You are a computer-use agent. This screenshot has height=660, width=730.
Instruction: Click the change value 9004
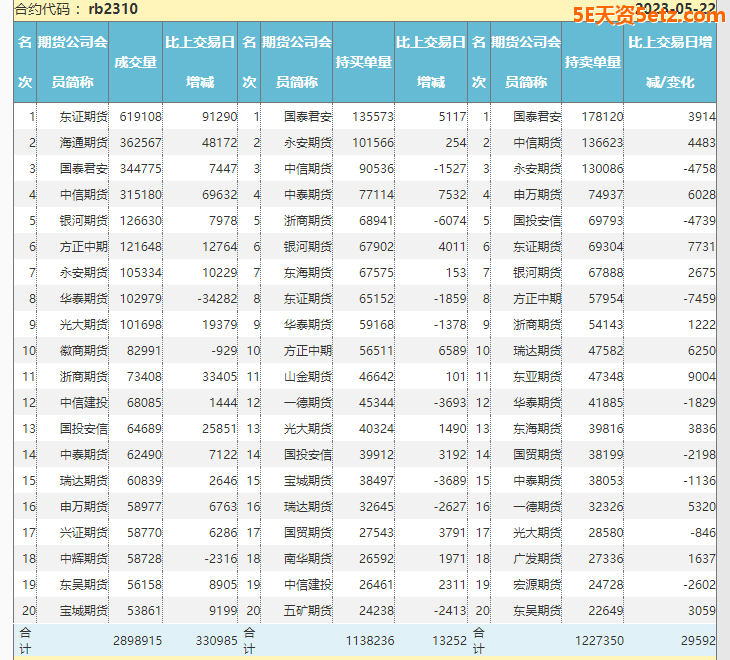pyautogui.click(x=702, y=377)
